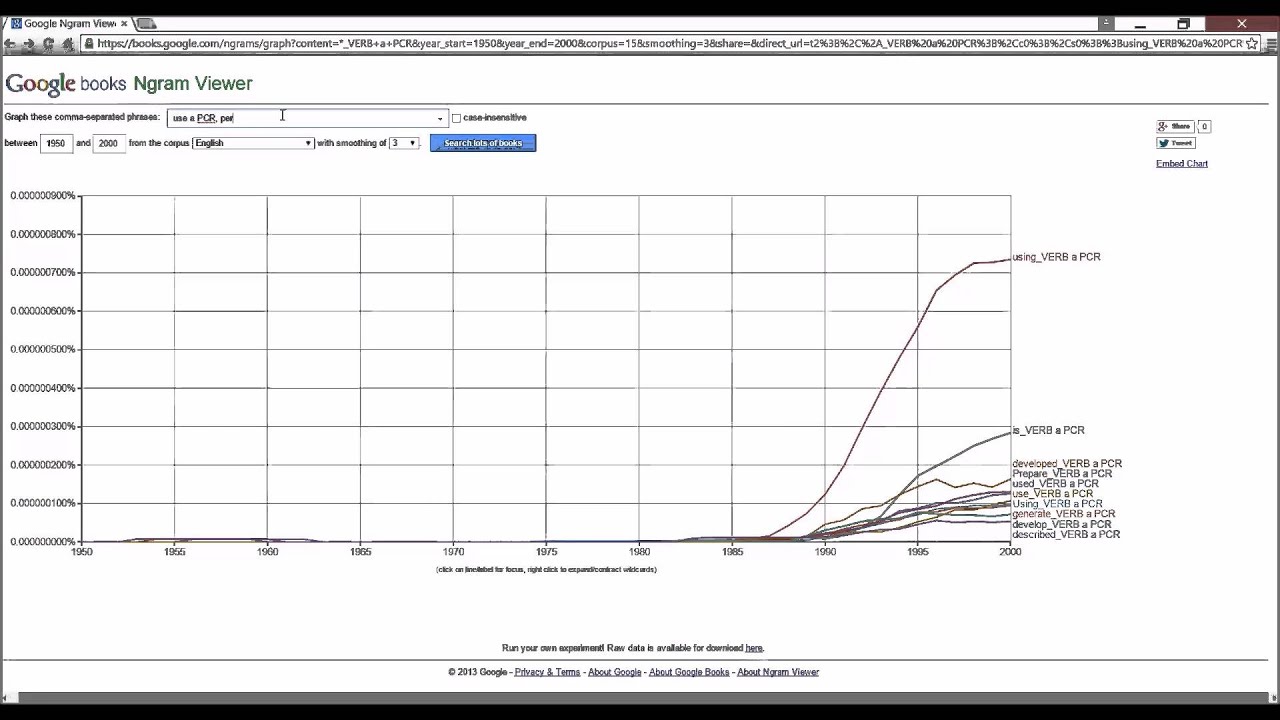
Task: Click the browser forward arrow
Action: pos(29,44)
